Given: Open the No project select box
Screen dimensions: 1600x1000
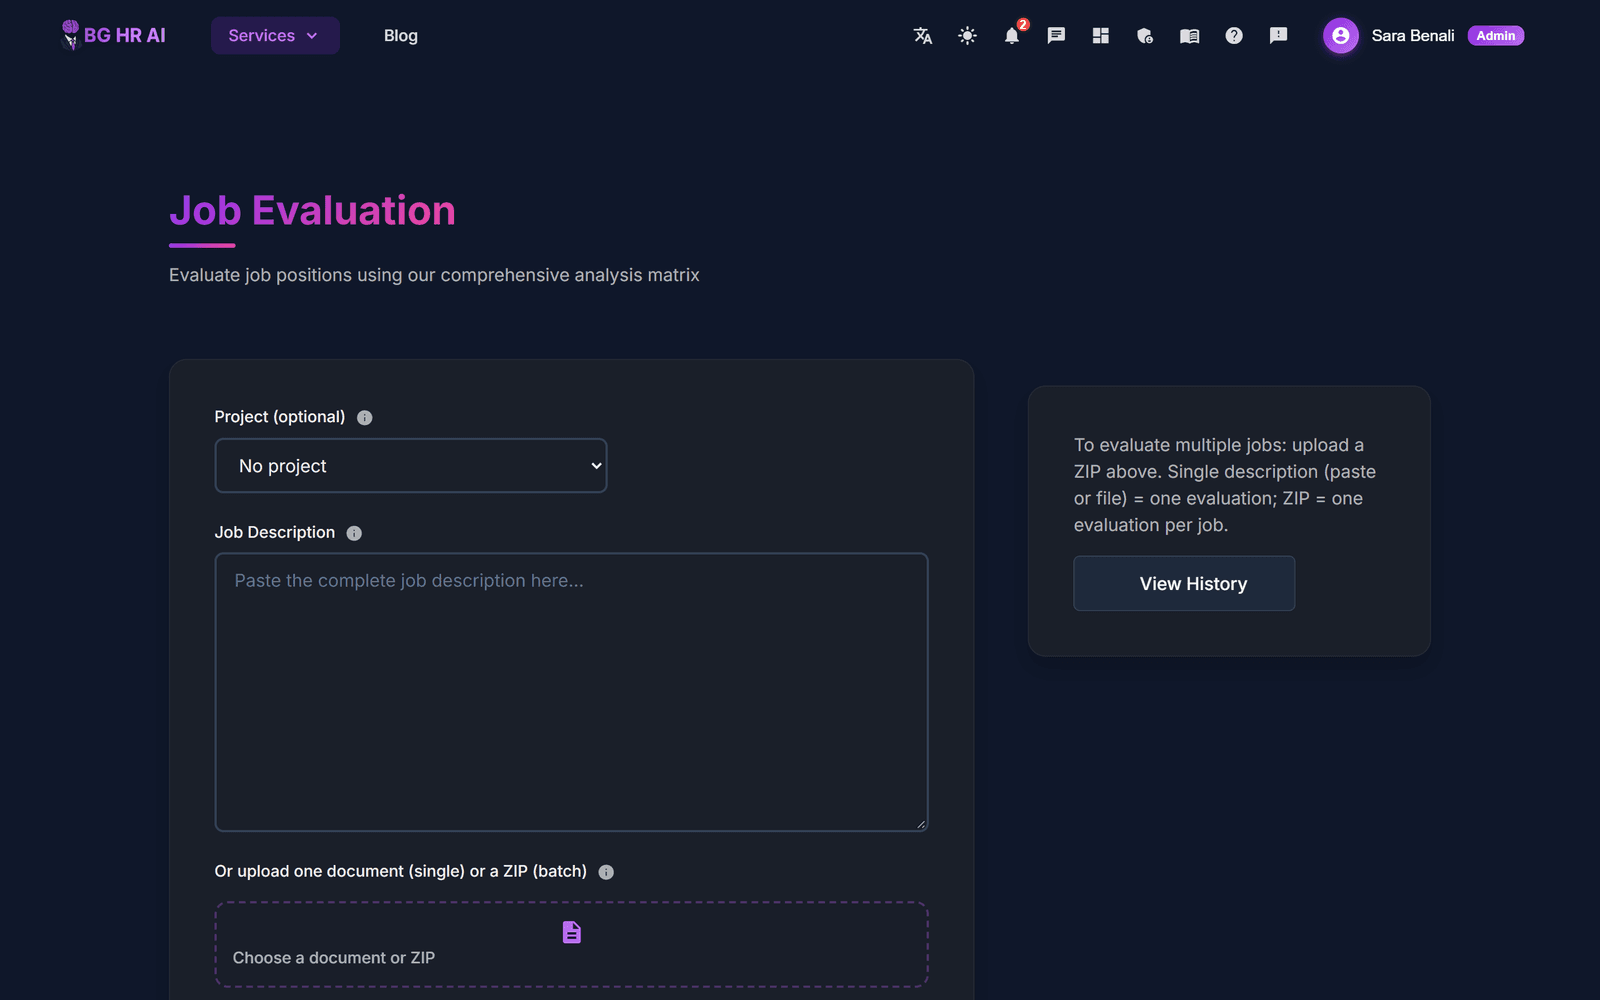Looking at the screenshot, I should 411,466.
